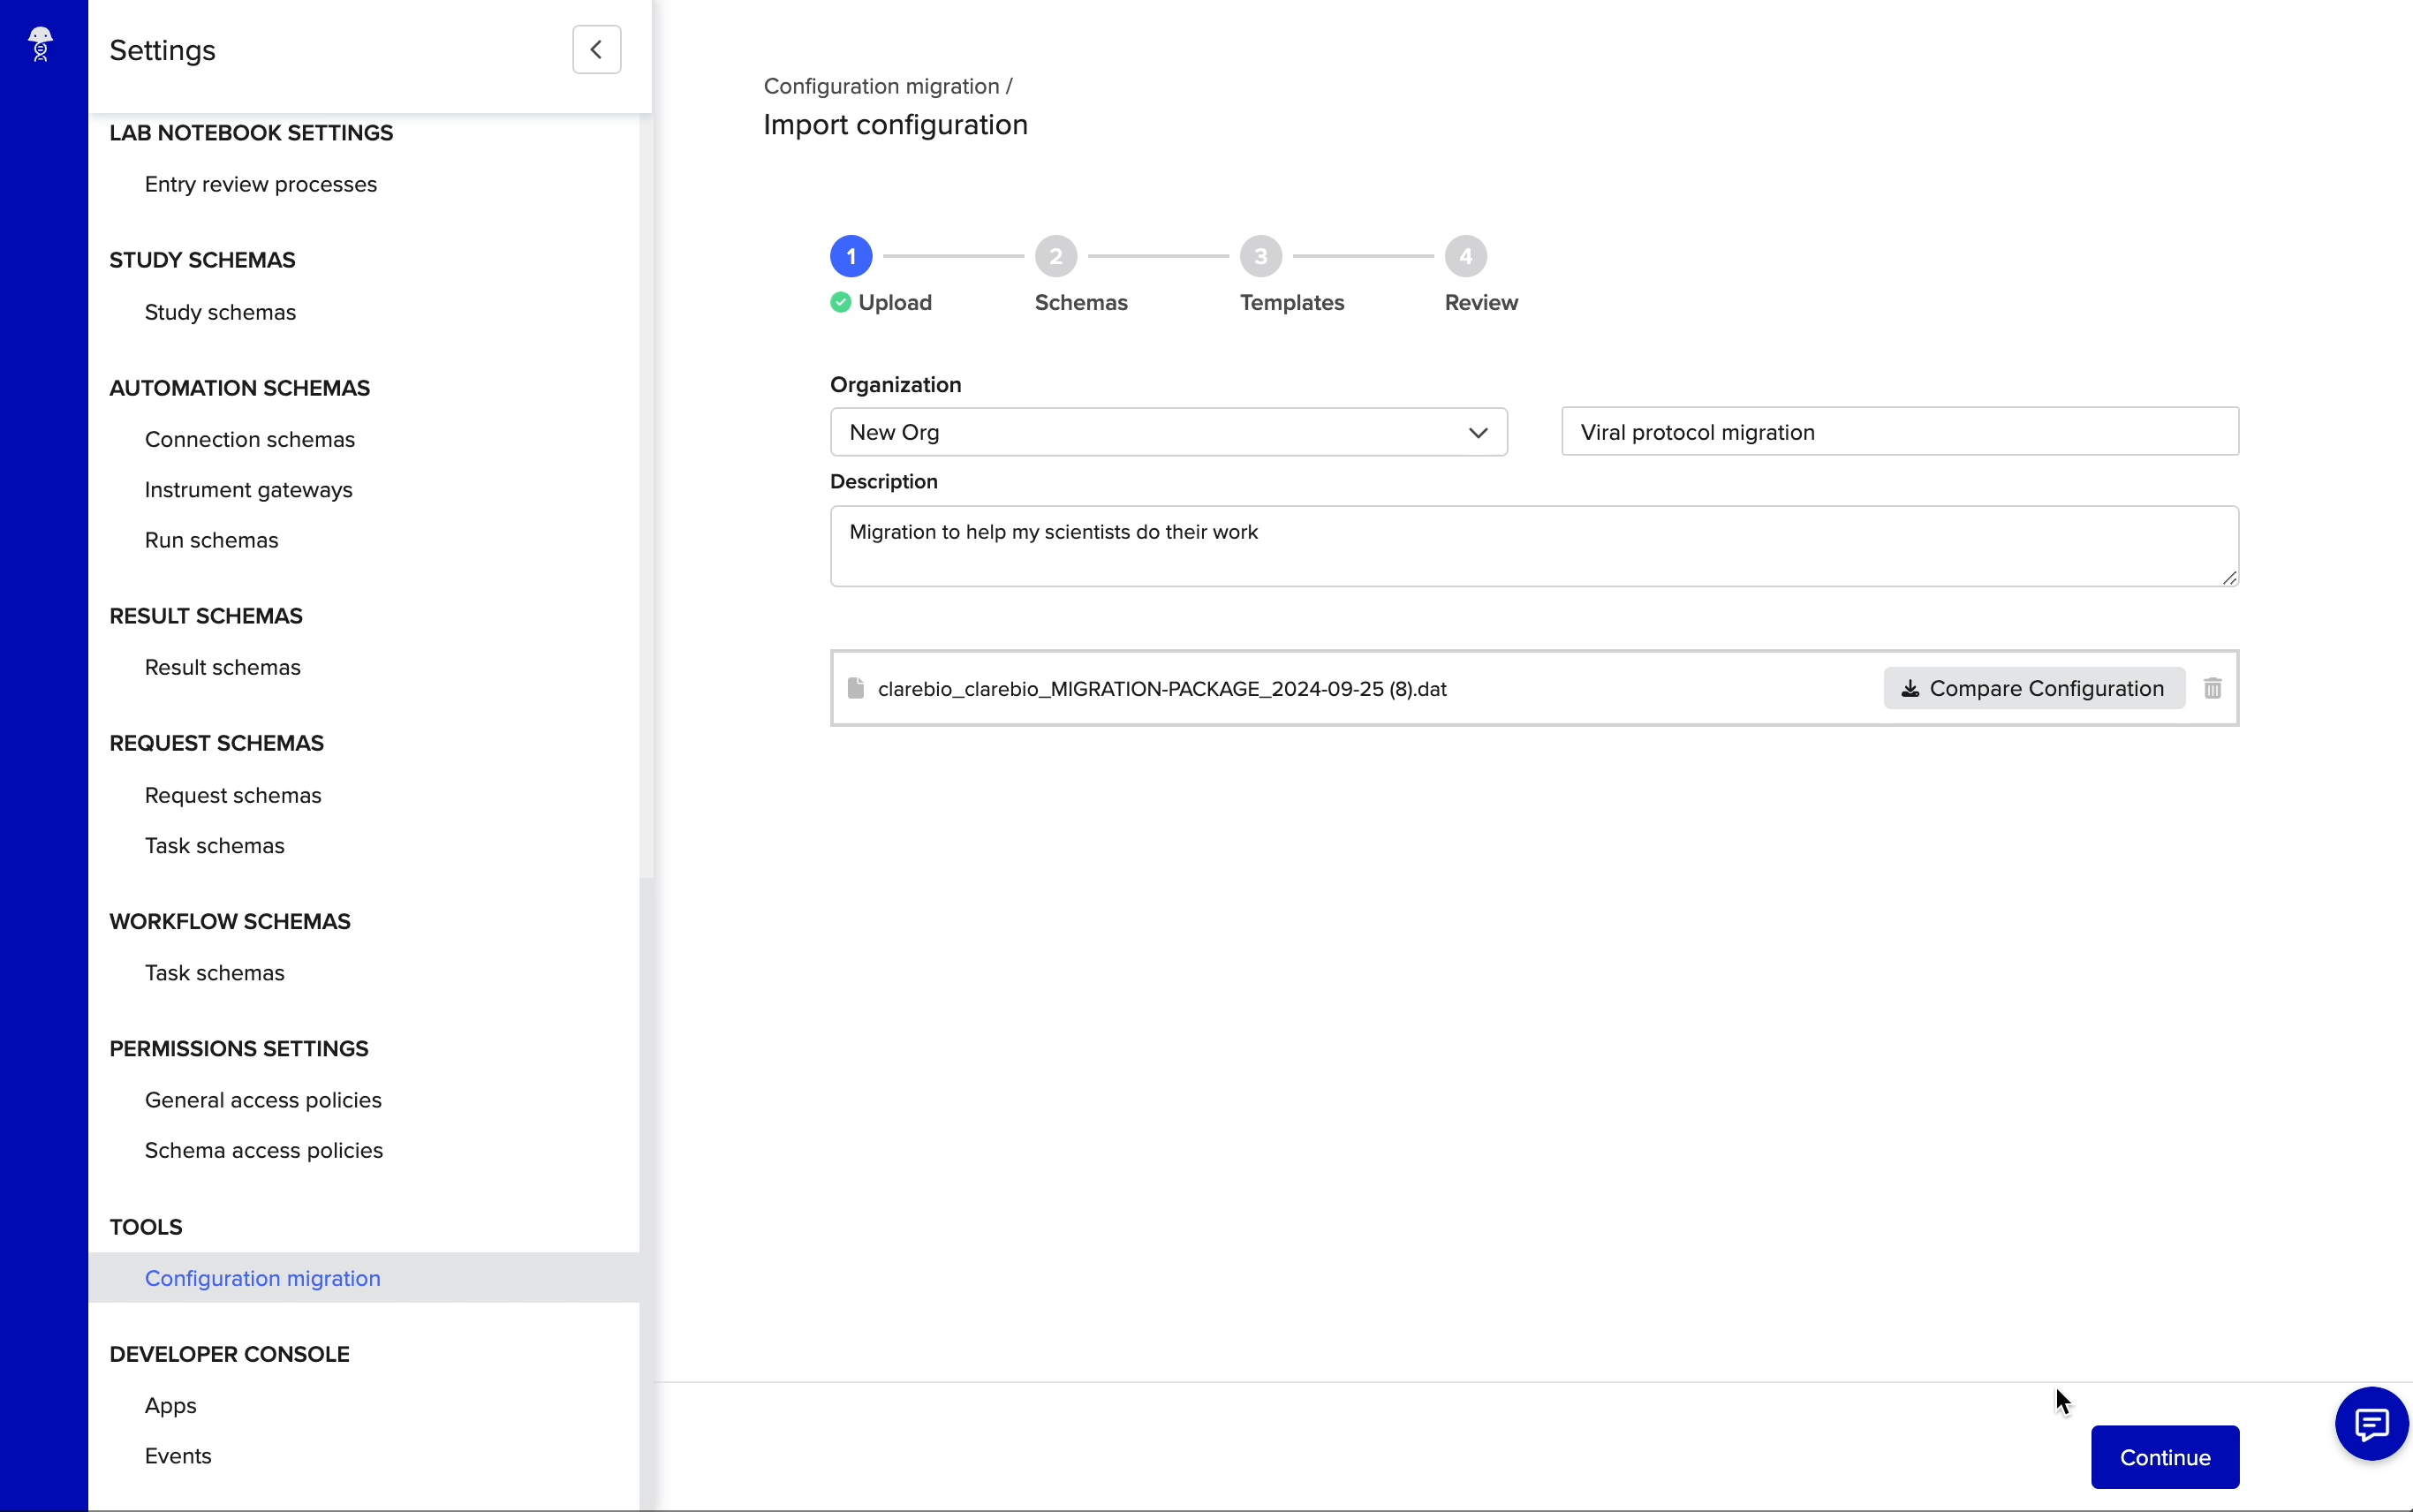Click the document icon on the migration package row

click(855, 687)
